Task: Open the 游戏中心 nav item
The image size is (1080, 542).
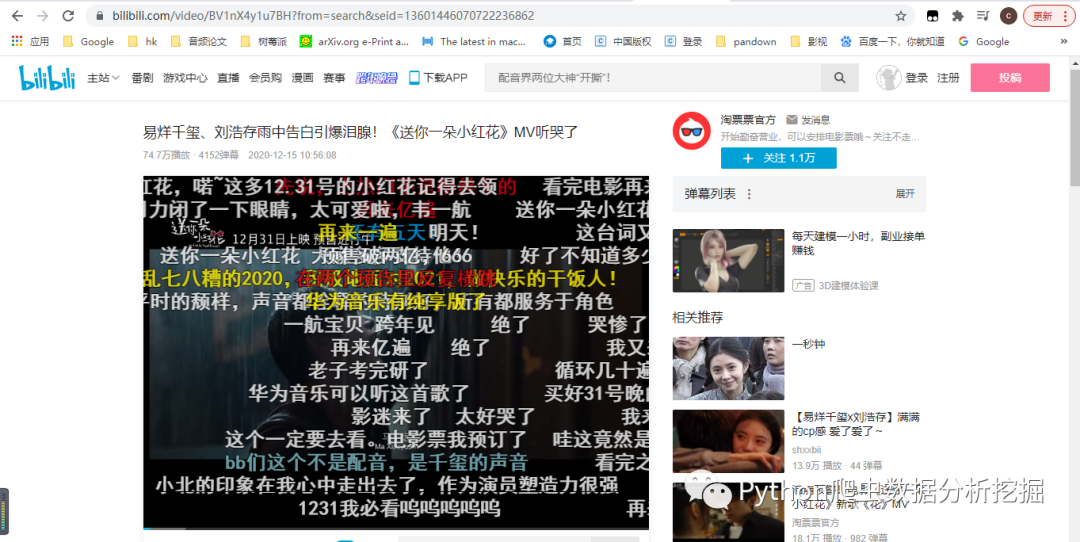Action: click(x=185, y=78)
